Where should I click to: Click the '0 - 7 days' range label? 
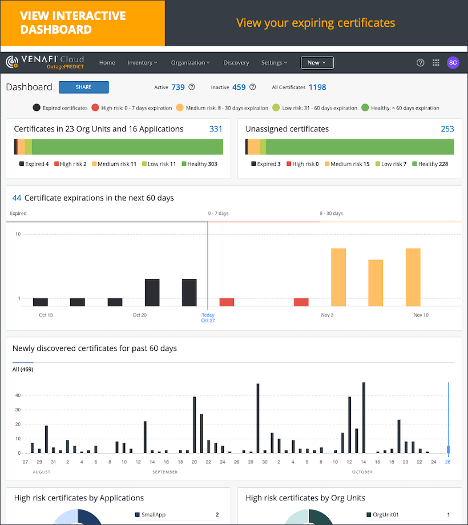(218, 213)
